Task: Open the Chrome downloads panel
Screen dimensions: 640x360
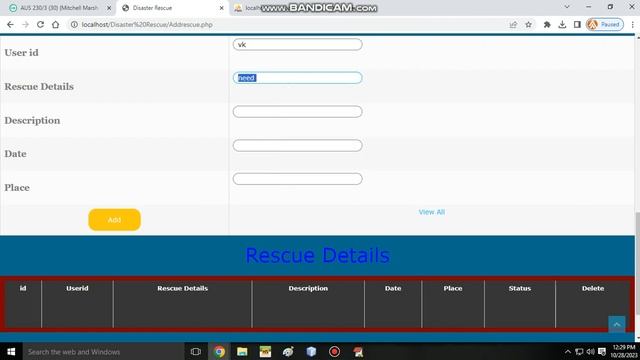Action: point(562,24)
